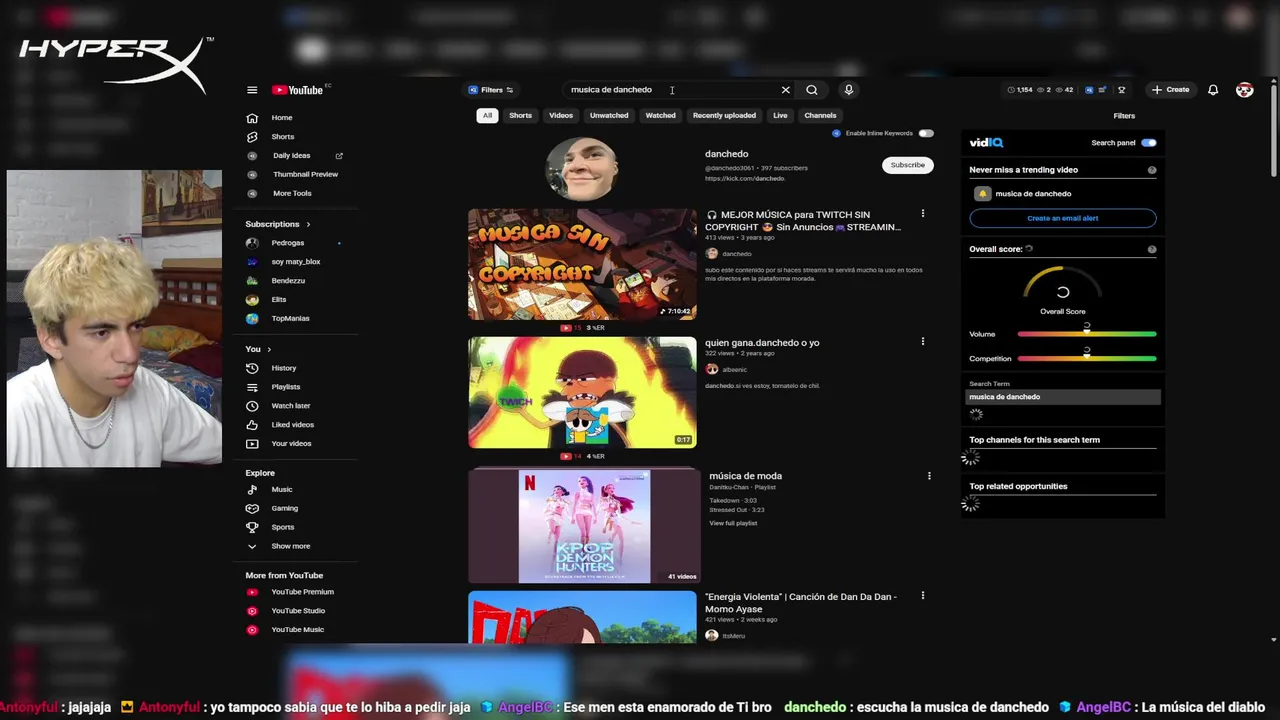Open YouTube Studio
The image size is (1280, 720).
[298, 611]
